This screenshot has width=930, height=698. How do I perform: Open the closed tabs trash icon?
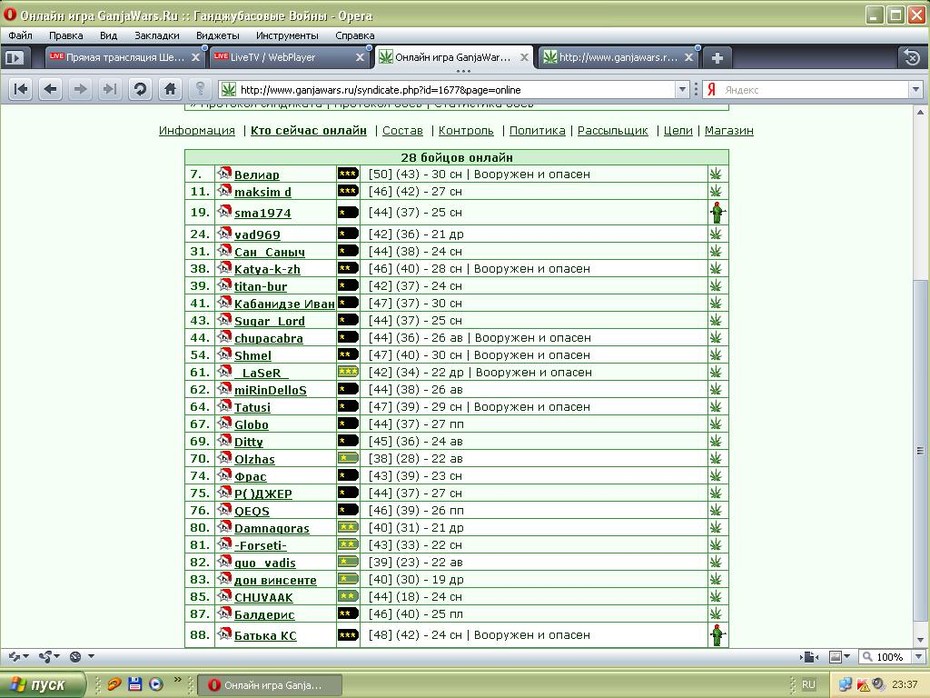tap(912, 58)
